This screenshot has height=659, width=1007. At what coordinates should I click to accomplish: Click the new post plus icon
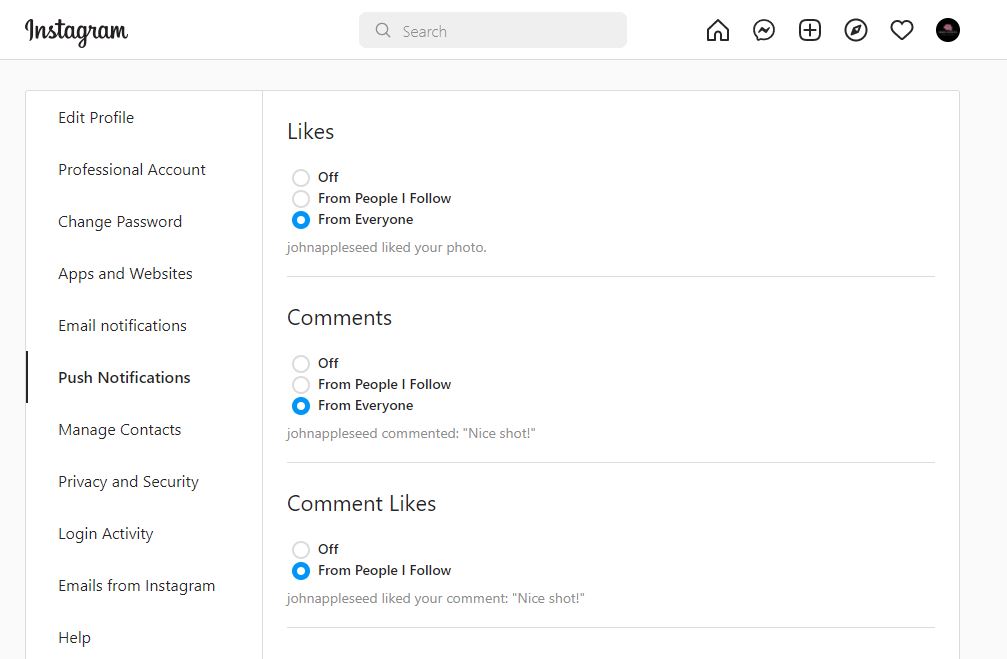[x=810, y=30]
